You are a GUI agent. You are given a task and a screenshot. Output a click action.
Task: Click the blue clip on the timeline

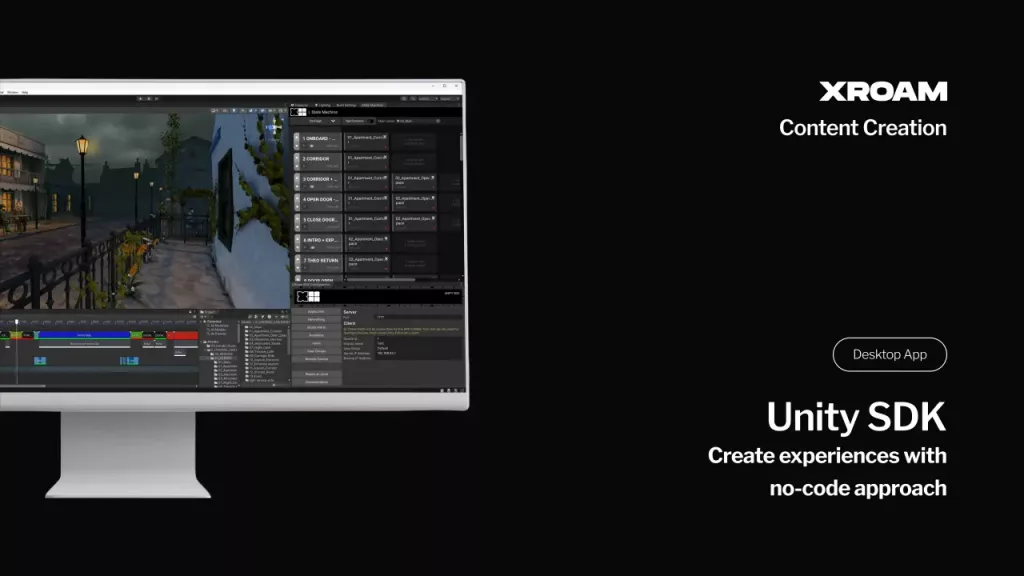[x=83, y=335]
